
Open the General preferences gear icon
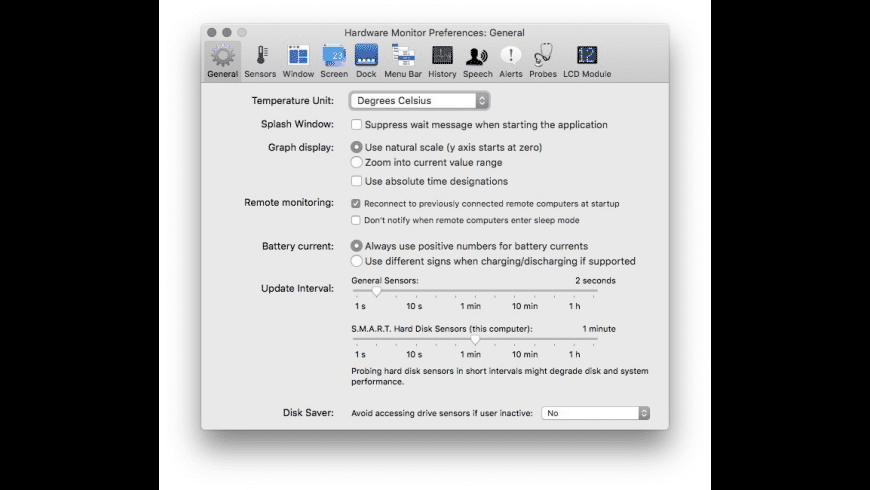[x=222, y=55]
